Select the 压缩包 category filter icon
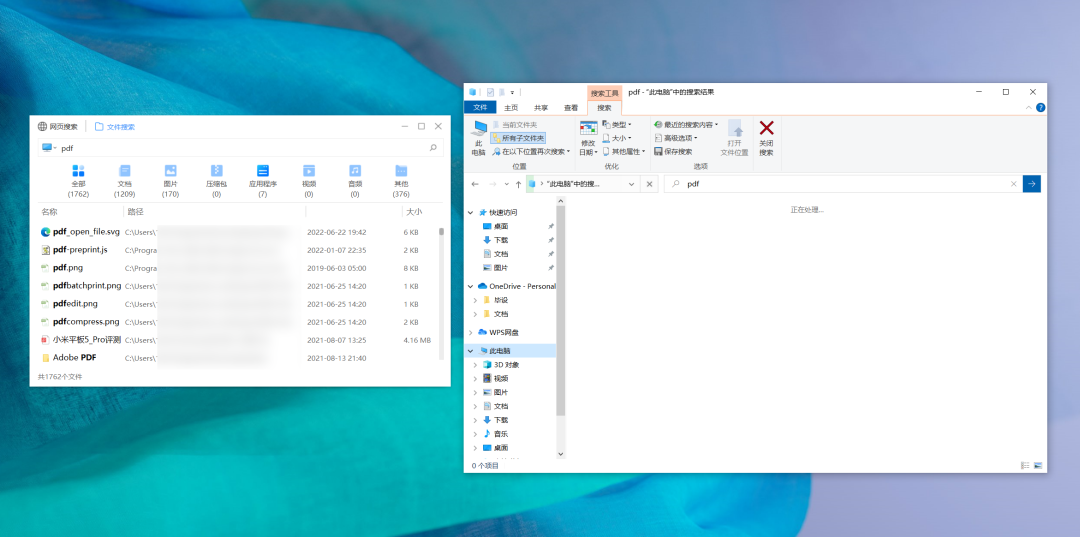Viewport: 1080px width, 537px height. coord(216,171)
